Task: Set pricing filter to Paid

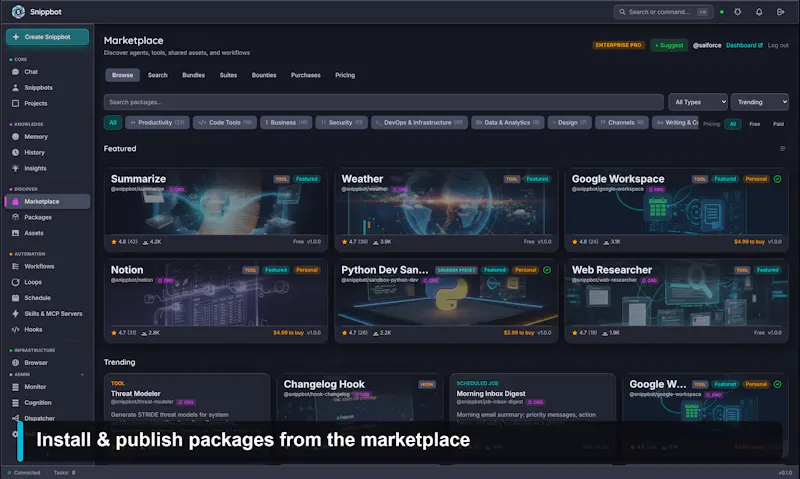Action: click(778, 124)
